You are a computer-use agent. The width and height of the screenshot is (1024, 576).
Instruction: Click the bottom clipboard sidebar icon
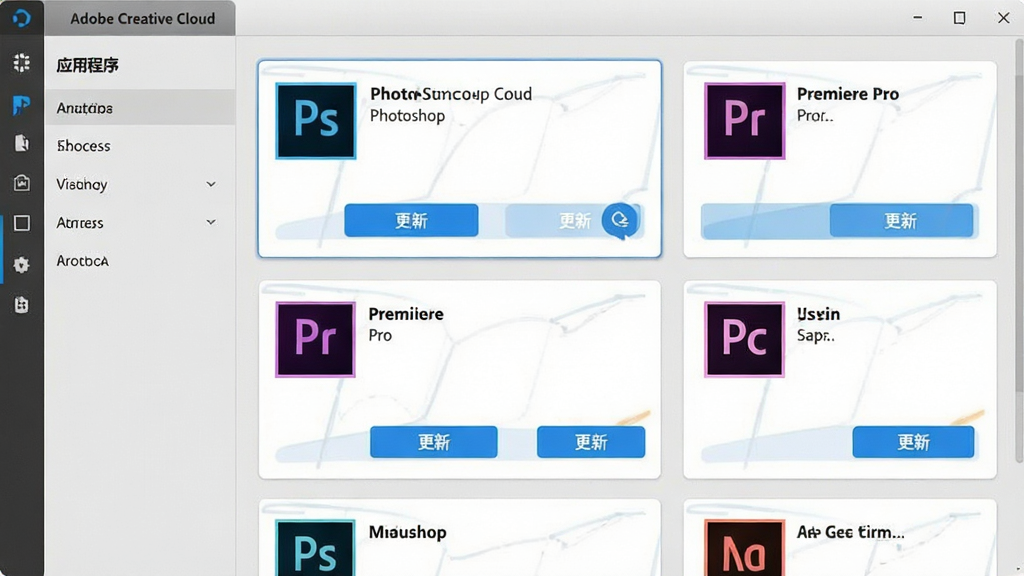22,304
